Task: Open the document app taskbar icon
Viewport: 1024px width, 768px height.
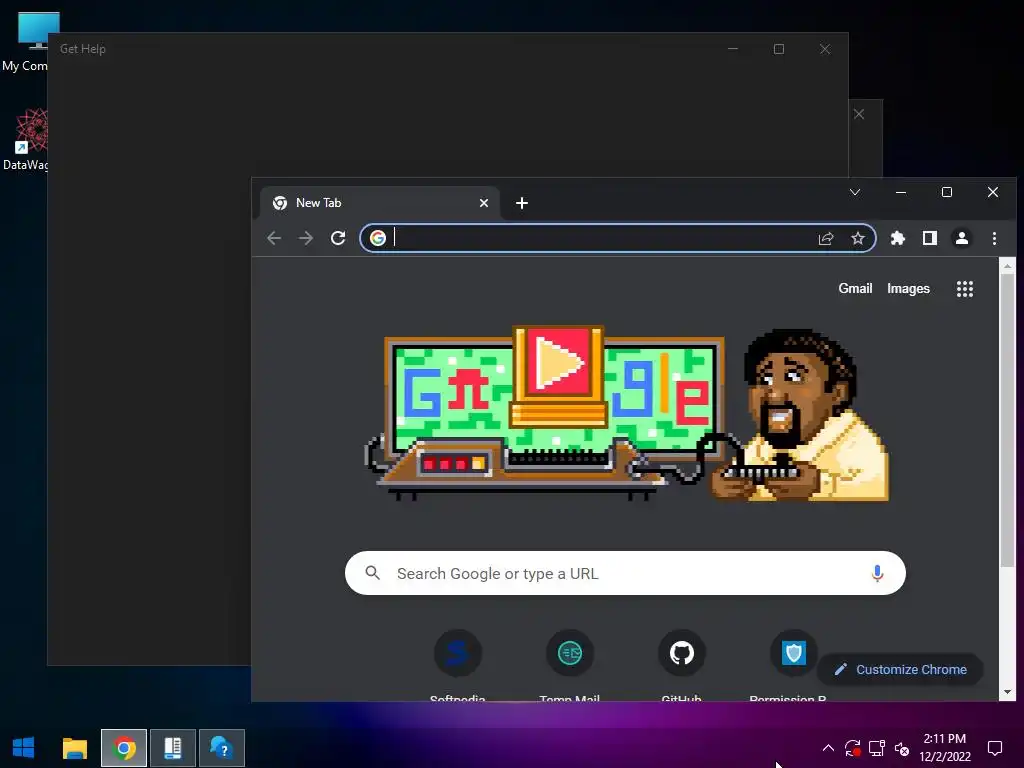Action: [x=173, y=748]
